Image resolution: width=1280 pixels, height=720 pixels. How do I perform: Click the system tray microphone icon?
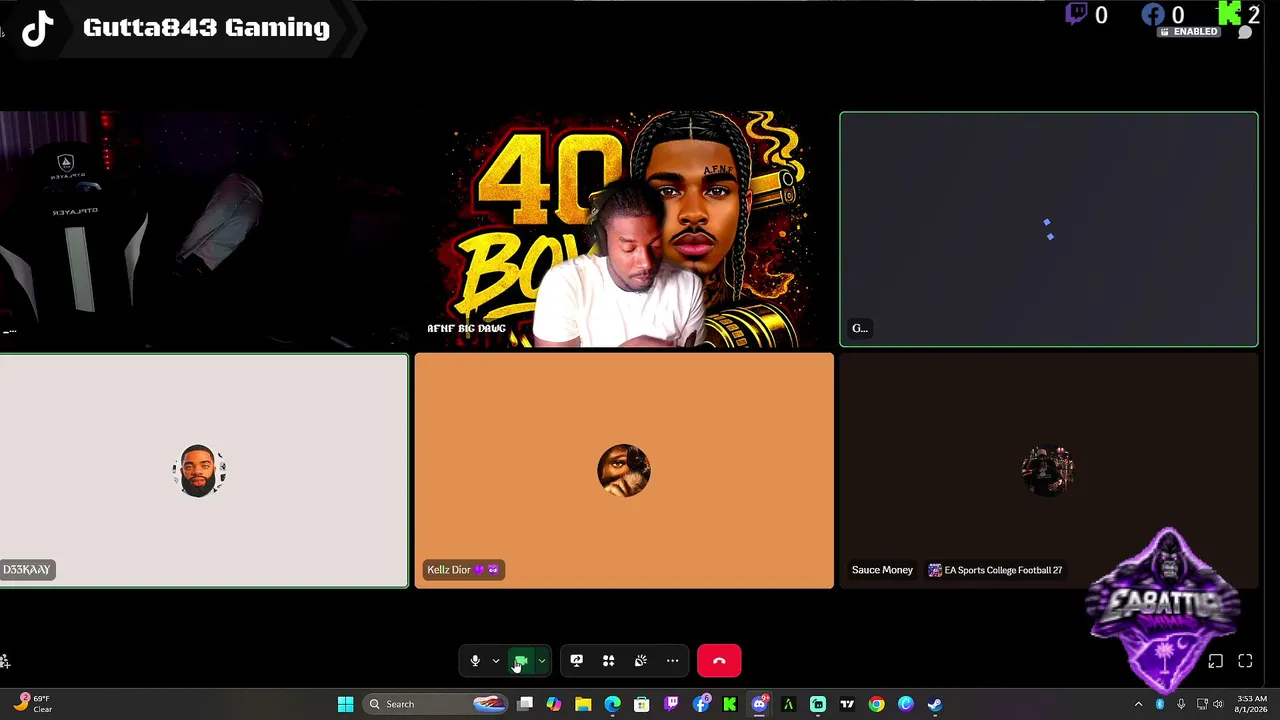(x=1181, y=704)
